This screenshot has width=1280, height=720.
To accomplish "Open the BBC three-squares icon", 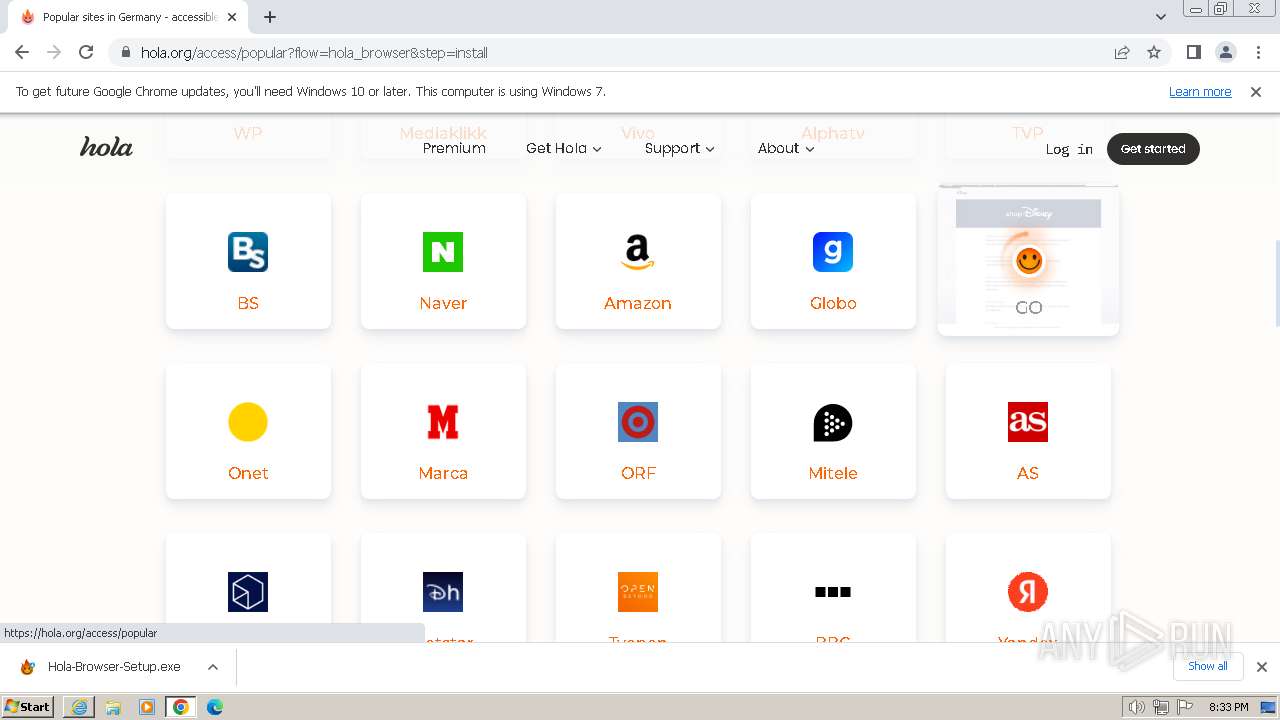I will point(833,592).
